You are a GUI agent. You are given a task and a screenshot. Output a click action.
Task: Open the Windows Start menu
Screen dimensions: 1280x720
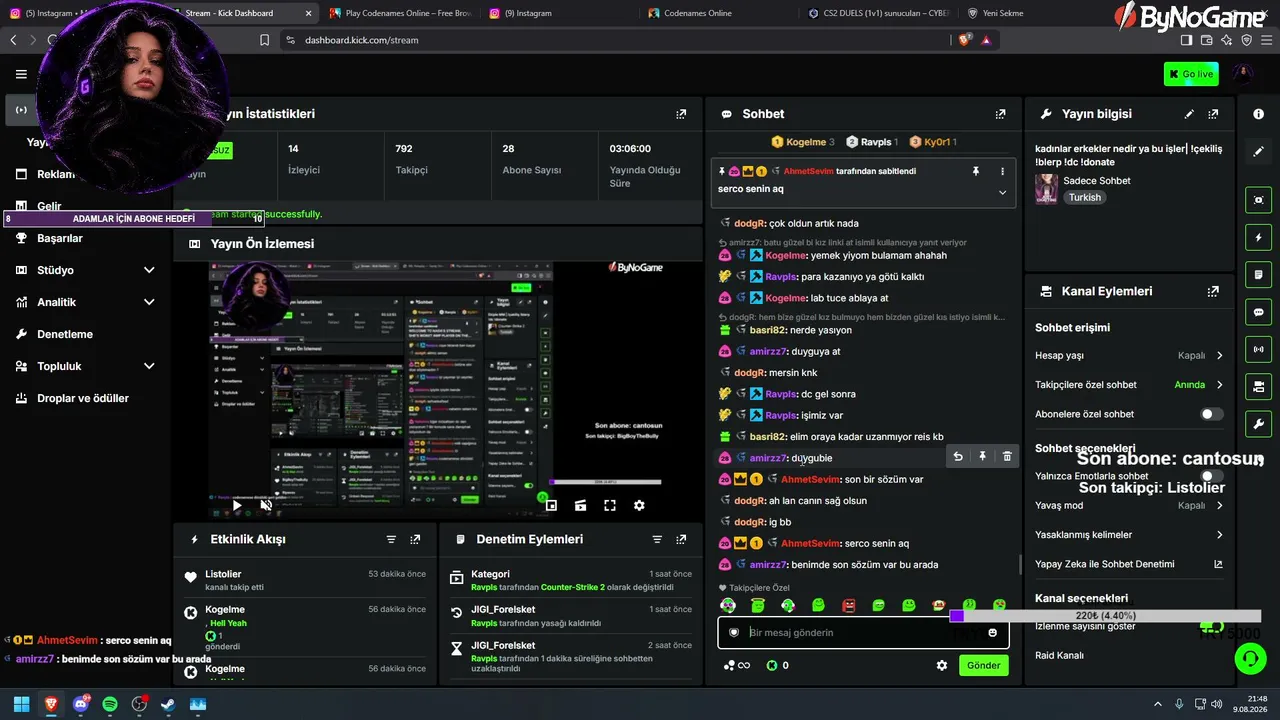click(21, 704)
